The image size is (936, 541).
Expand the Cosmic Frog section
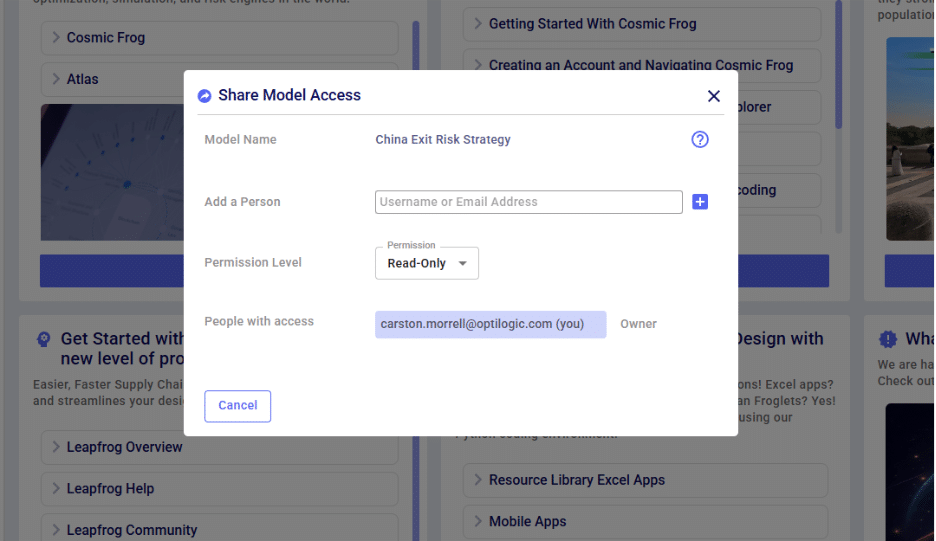(219, 38)
